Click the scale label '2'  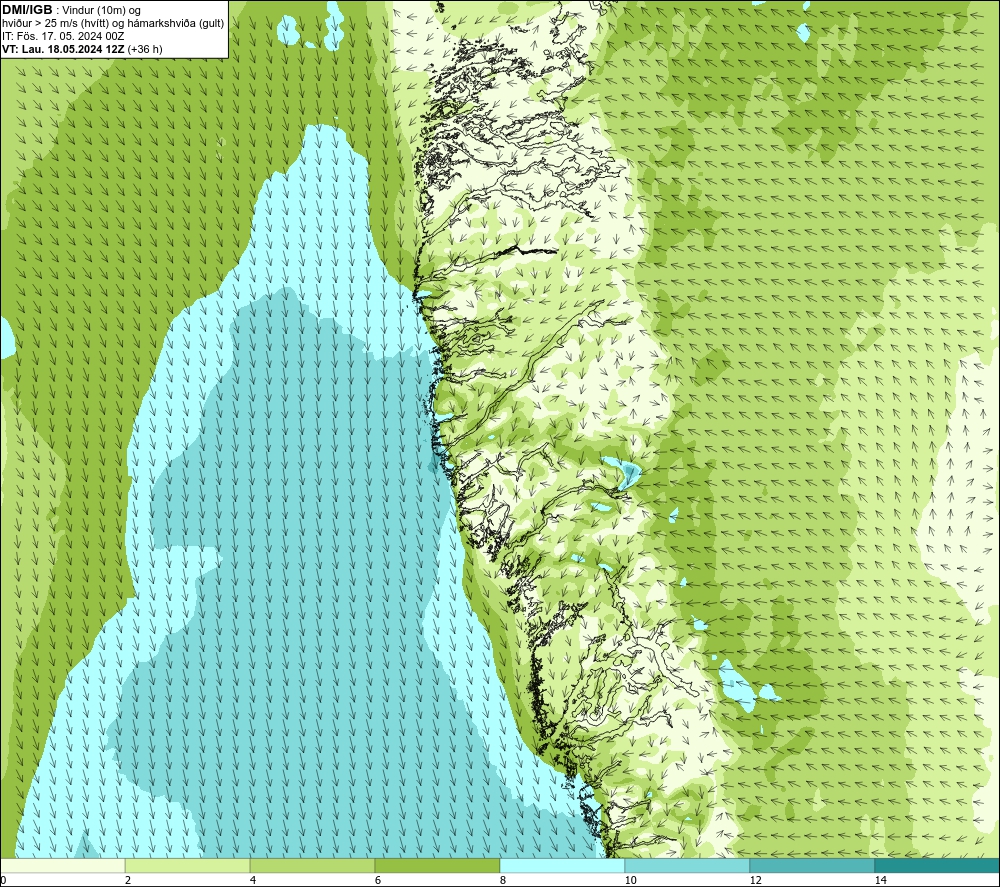click(128, 880)
